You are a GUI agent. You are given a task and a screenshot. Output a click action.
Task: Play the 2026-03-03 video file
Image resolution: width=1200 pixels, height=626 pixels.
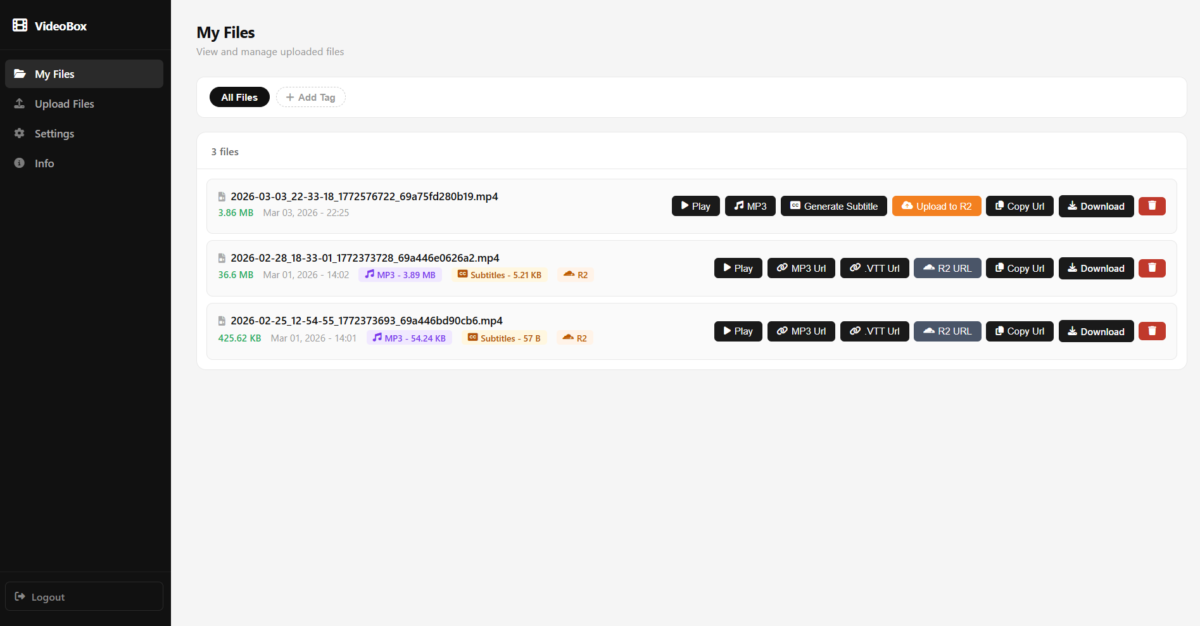[x=695, y=206]
